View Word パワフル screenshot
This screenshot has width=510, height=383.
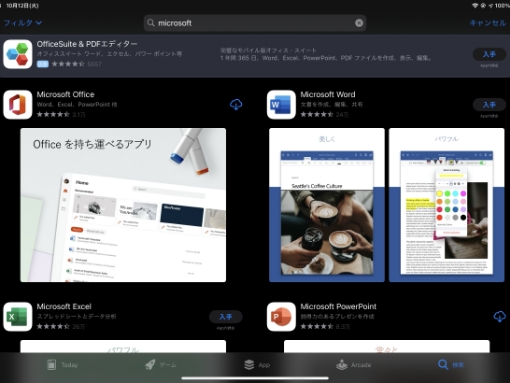[x=446, y=205]
